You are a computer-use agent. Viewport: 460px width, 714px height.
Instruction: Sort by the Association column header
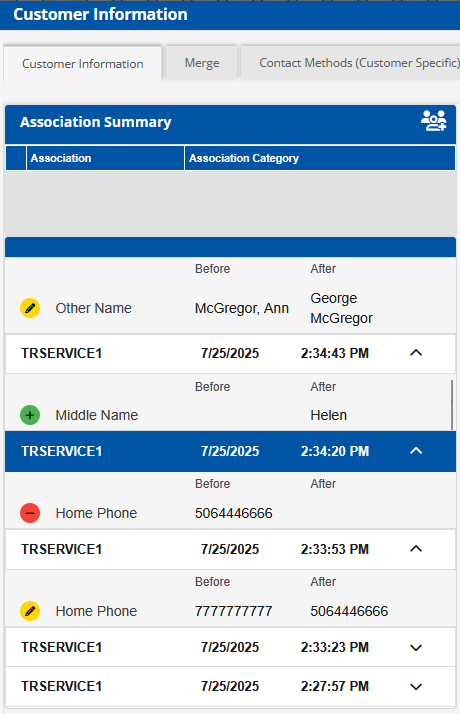tap(105, 158)
